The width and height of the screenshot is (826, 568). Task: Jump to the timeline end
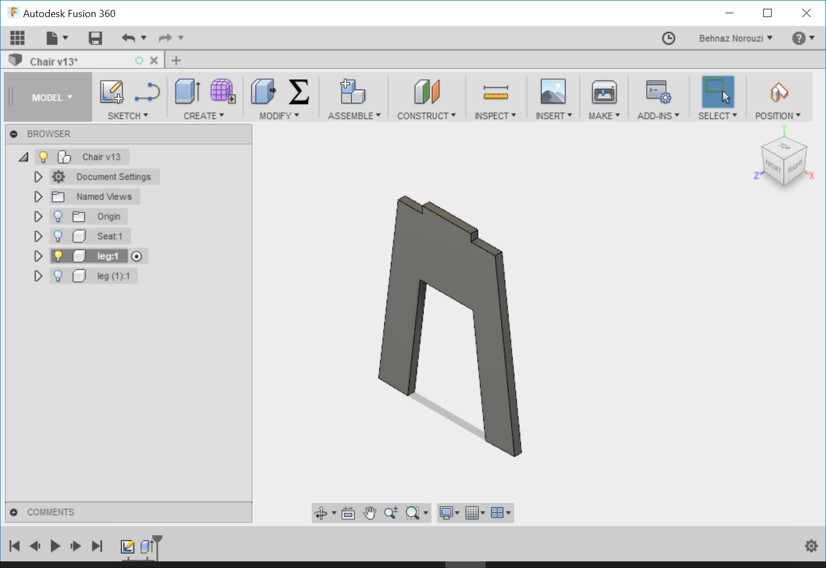[97, 546]
